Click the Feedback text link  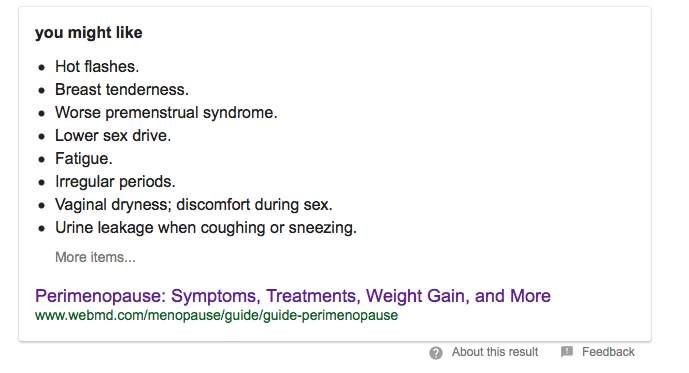608,352
